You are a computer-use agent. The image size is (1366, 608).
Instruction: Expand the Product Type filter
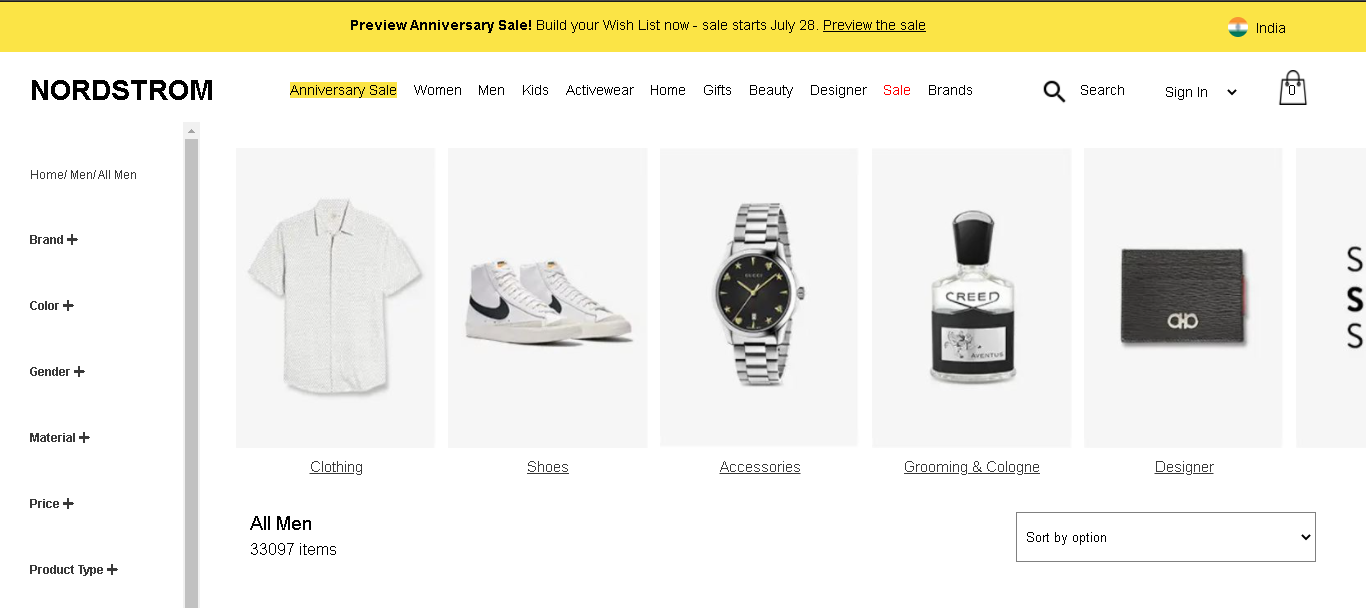(x=73, y=570)
